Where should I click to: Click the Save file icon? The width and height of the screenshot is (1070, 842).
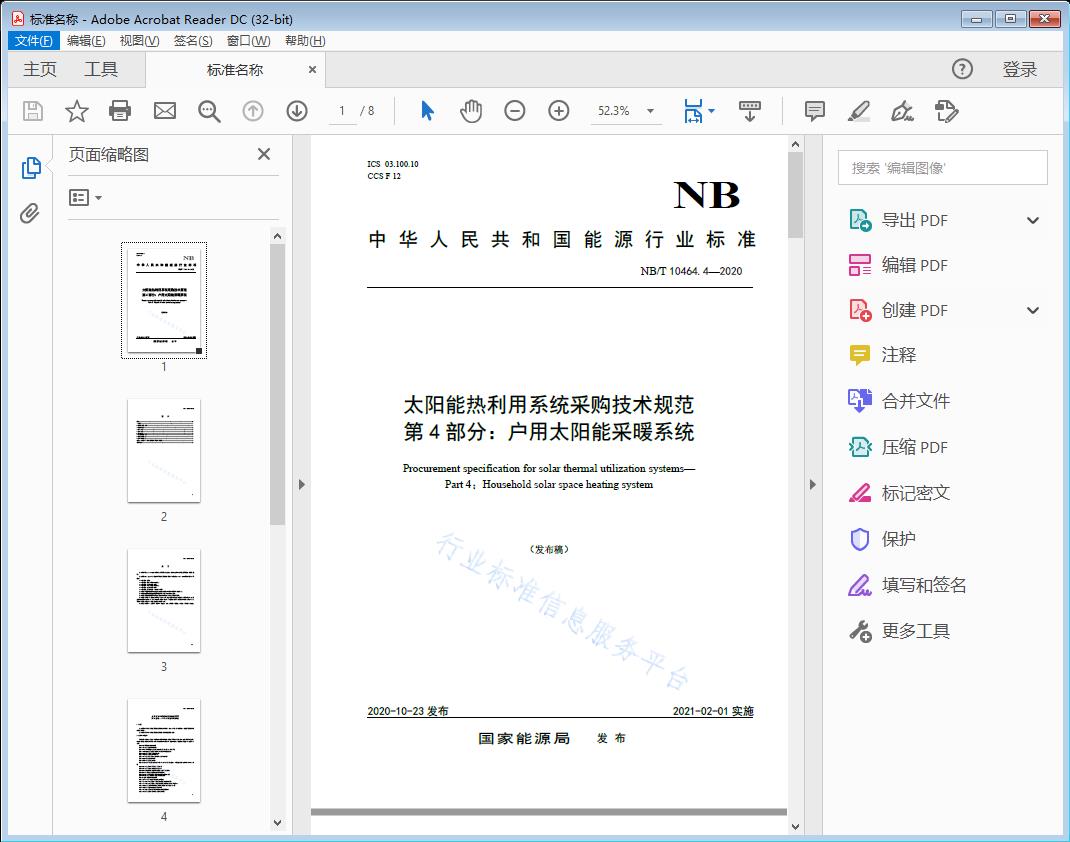pyautogui.click(x=31, y=111)
